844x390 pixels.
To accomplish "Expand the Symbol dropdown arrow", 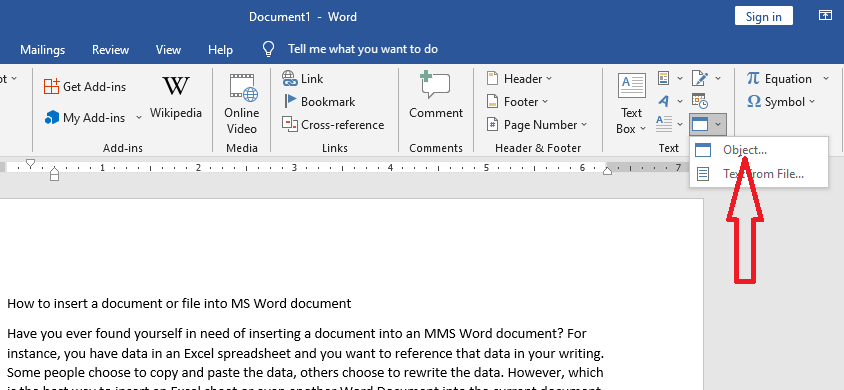I will 812,102.
